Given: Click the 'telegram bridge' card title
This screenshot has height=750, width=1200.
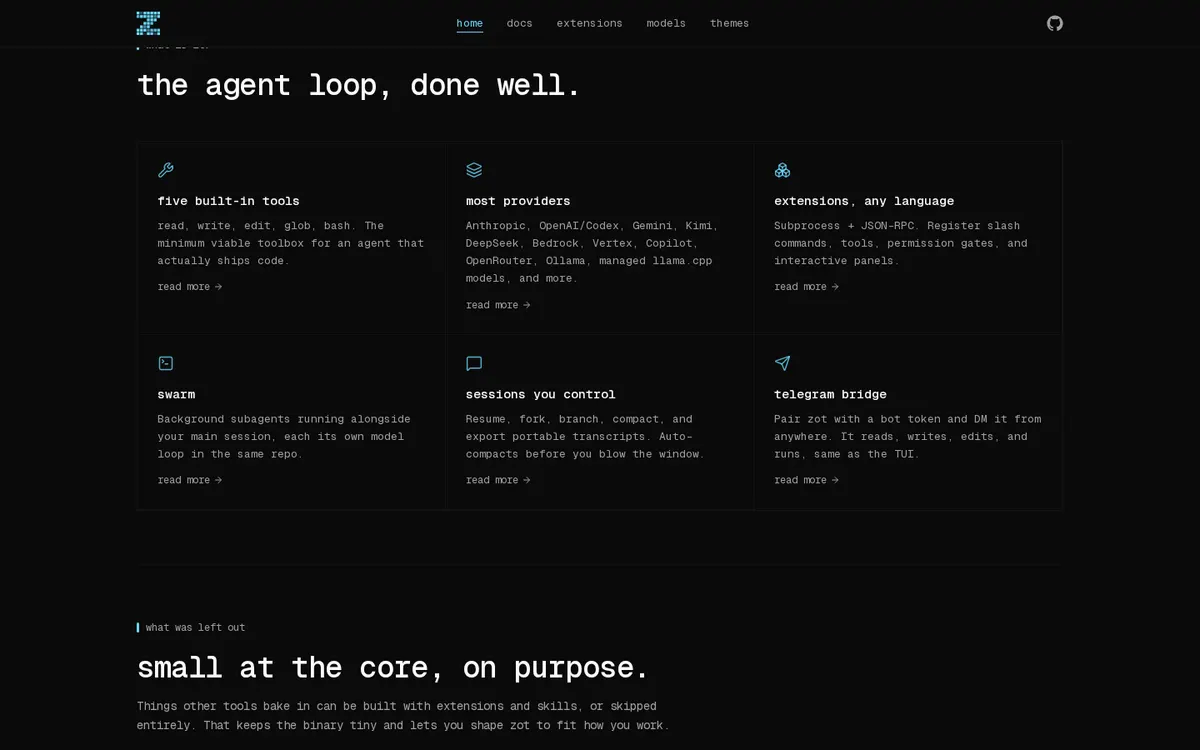Looking at the screenshot, I should pyautogui.click(x=830, y=394).
